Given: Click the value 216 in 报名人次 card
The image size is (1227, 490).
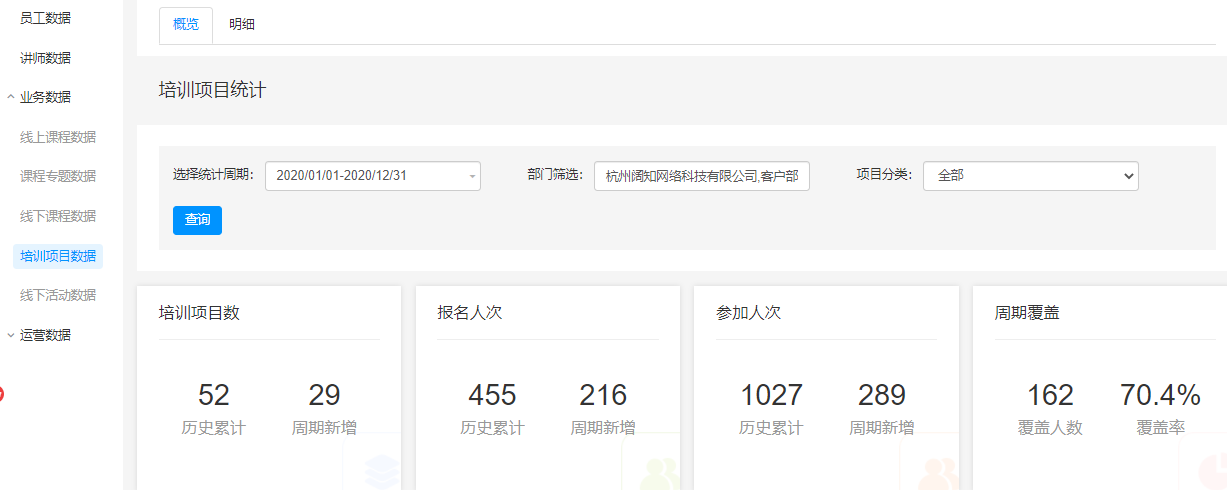Looking at the screenshot, I should (x=603, y=395).
